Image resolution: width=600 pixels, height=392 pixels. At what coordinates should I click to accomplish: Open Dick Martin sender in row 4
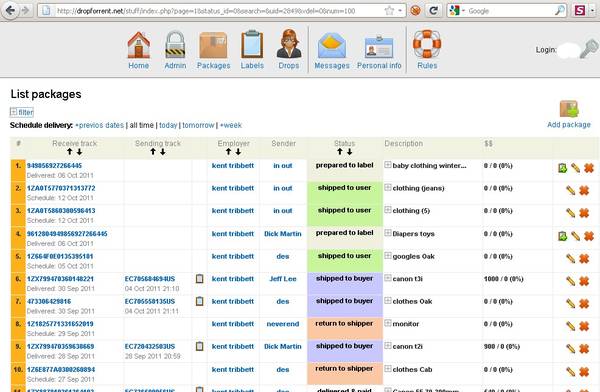(x=283, y=234)
